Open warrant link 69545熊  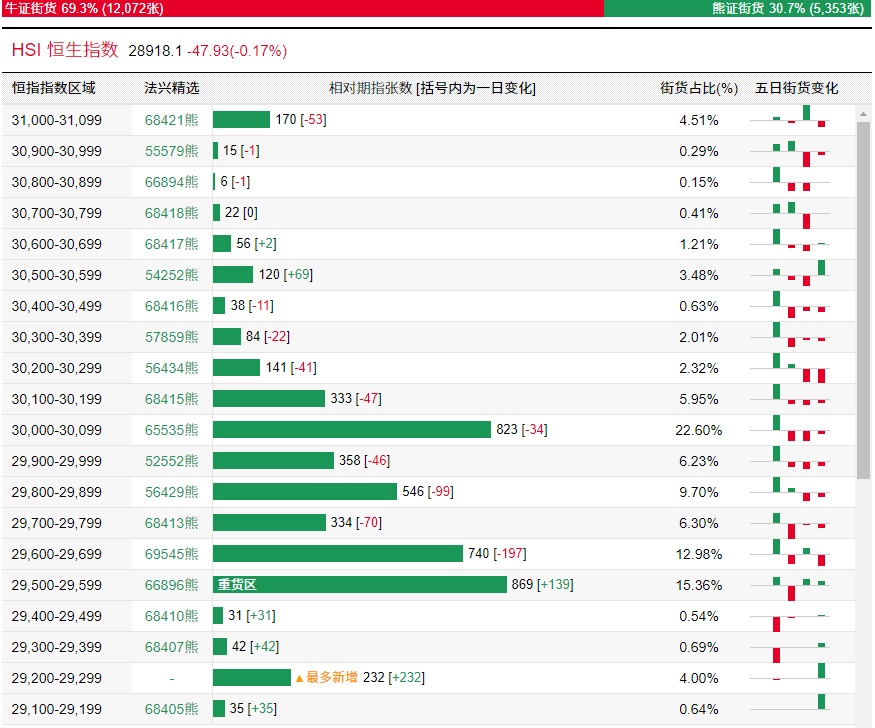coord(171,554)
